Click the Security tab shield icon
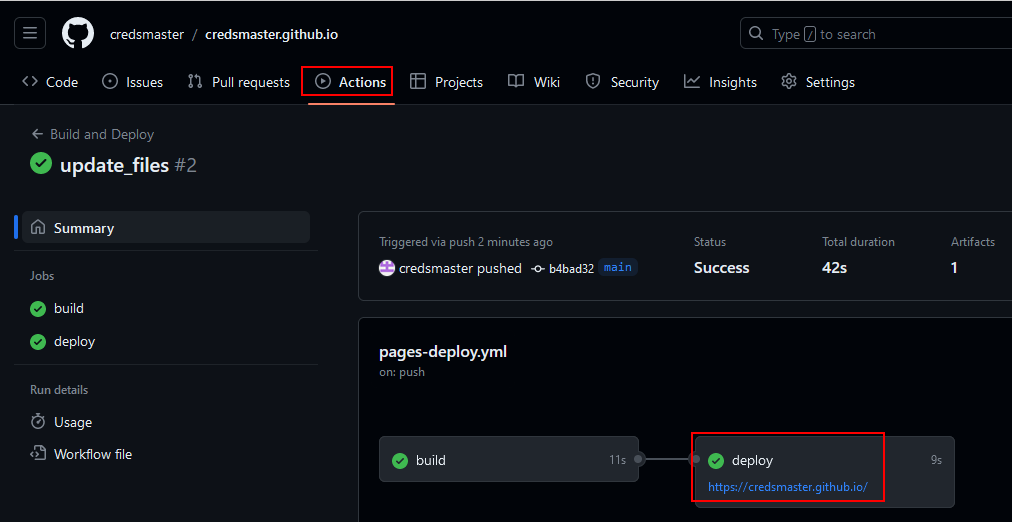The width and height of the screenshot is (1012, 522). click(x=592, y=81)
